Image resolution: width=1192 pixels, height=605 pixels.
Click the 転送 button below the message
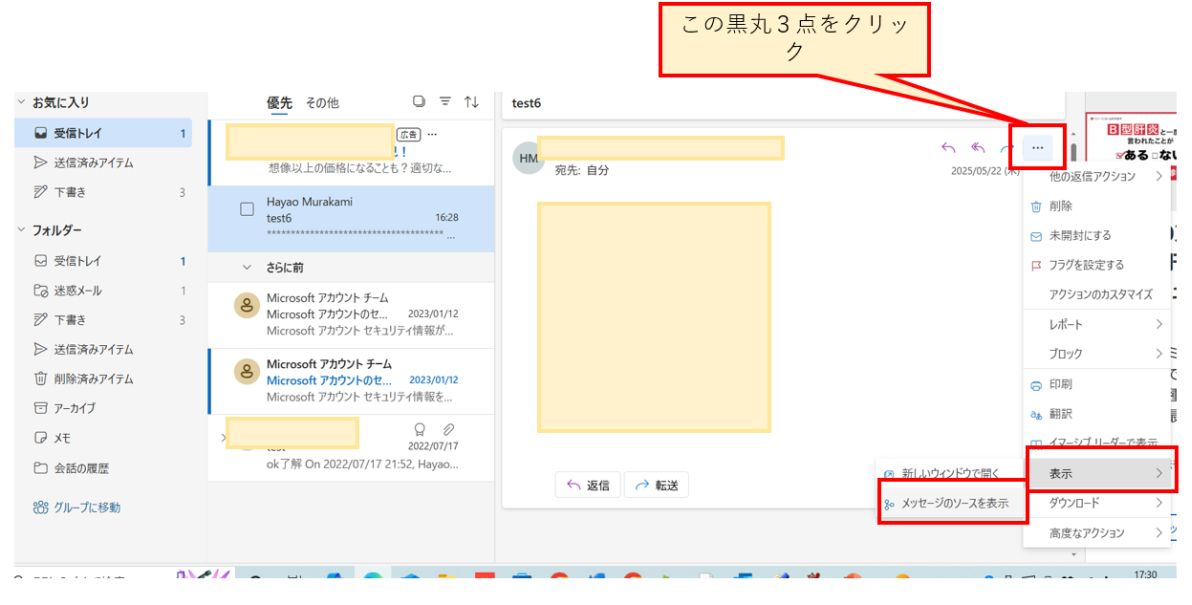point(656,486)
